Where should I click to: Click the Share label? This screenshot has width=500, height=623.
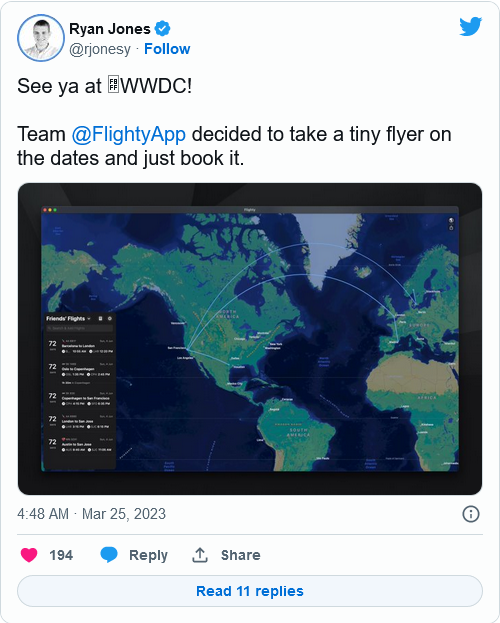(x=240, y=555)
